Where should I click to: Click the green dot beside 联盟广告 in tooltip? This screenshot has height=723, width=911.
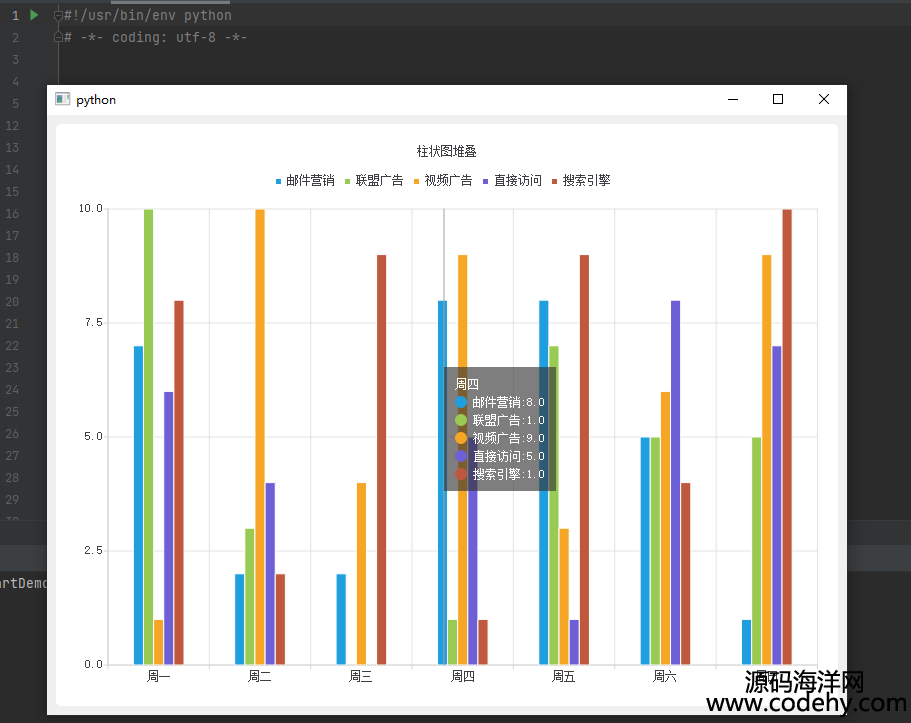pos(461,420)
